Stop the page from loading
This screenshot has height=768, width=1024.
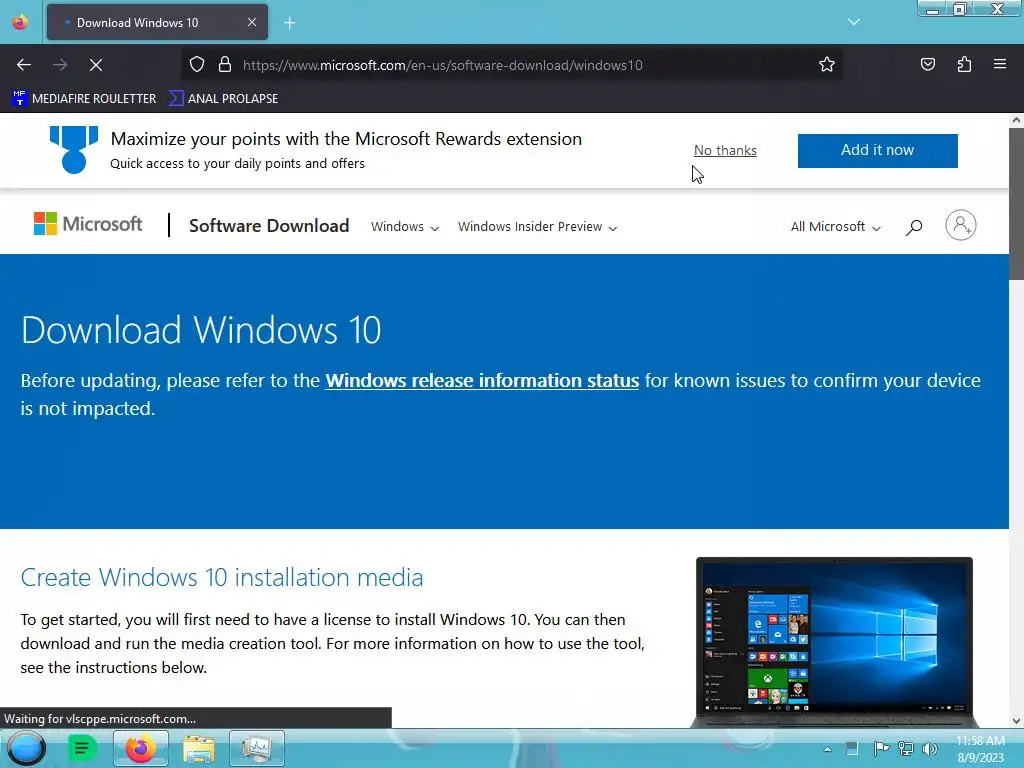coord(96,65)
